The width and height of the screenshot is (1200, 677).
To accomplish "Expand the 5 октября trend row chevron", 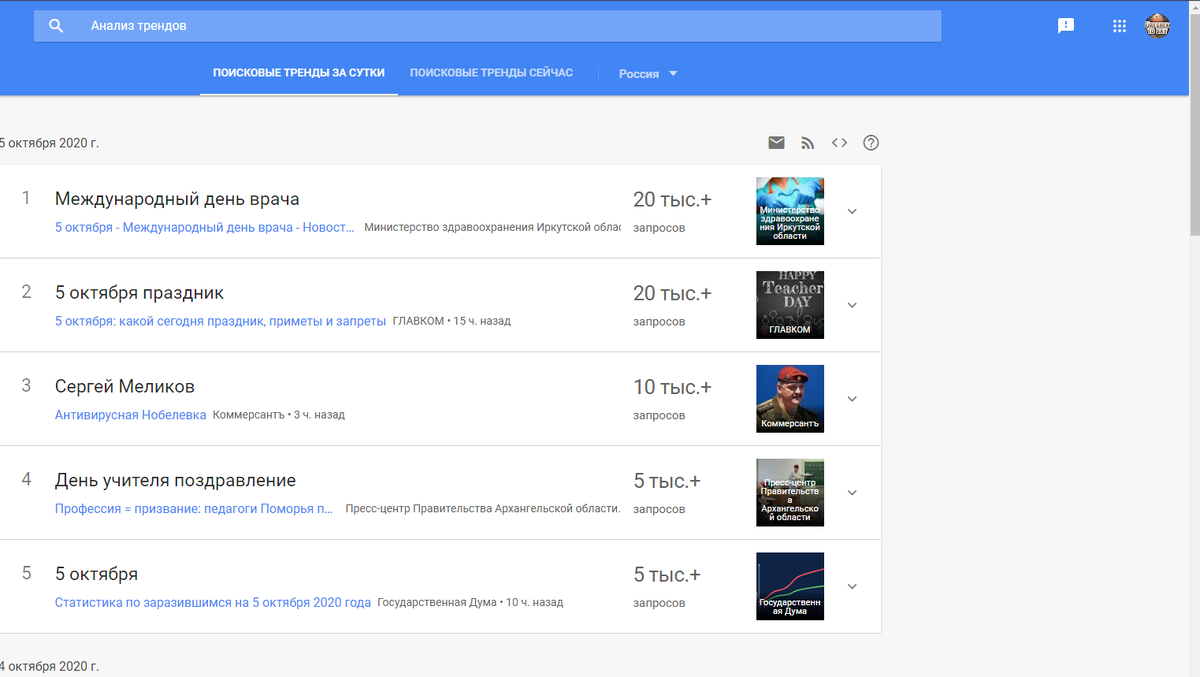I will (x=852, y=586).
